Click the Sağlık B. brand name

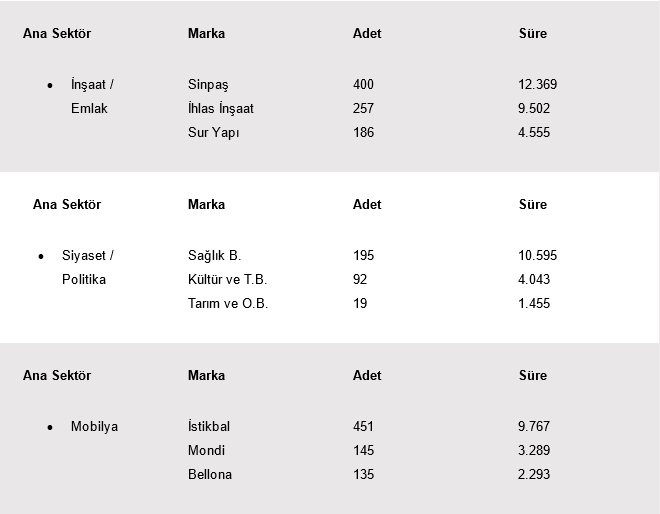(x=214, y=256)
